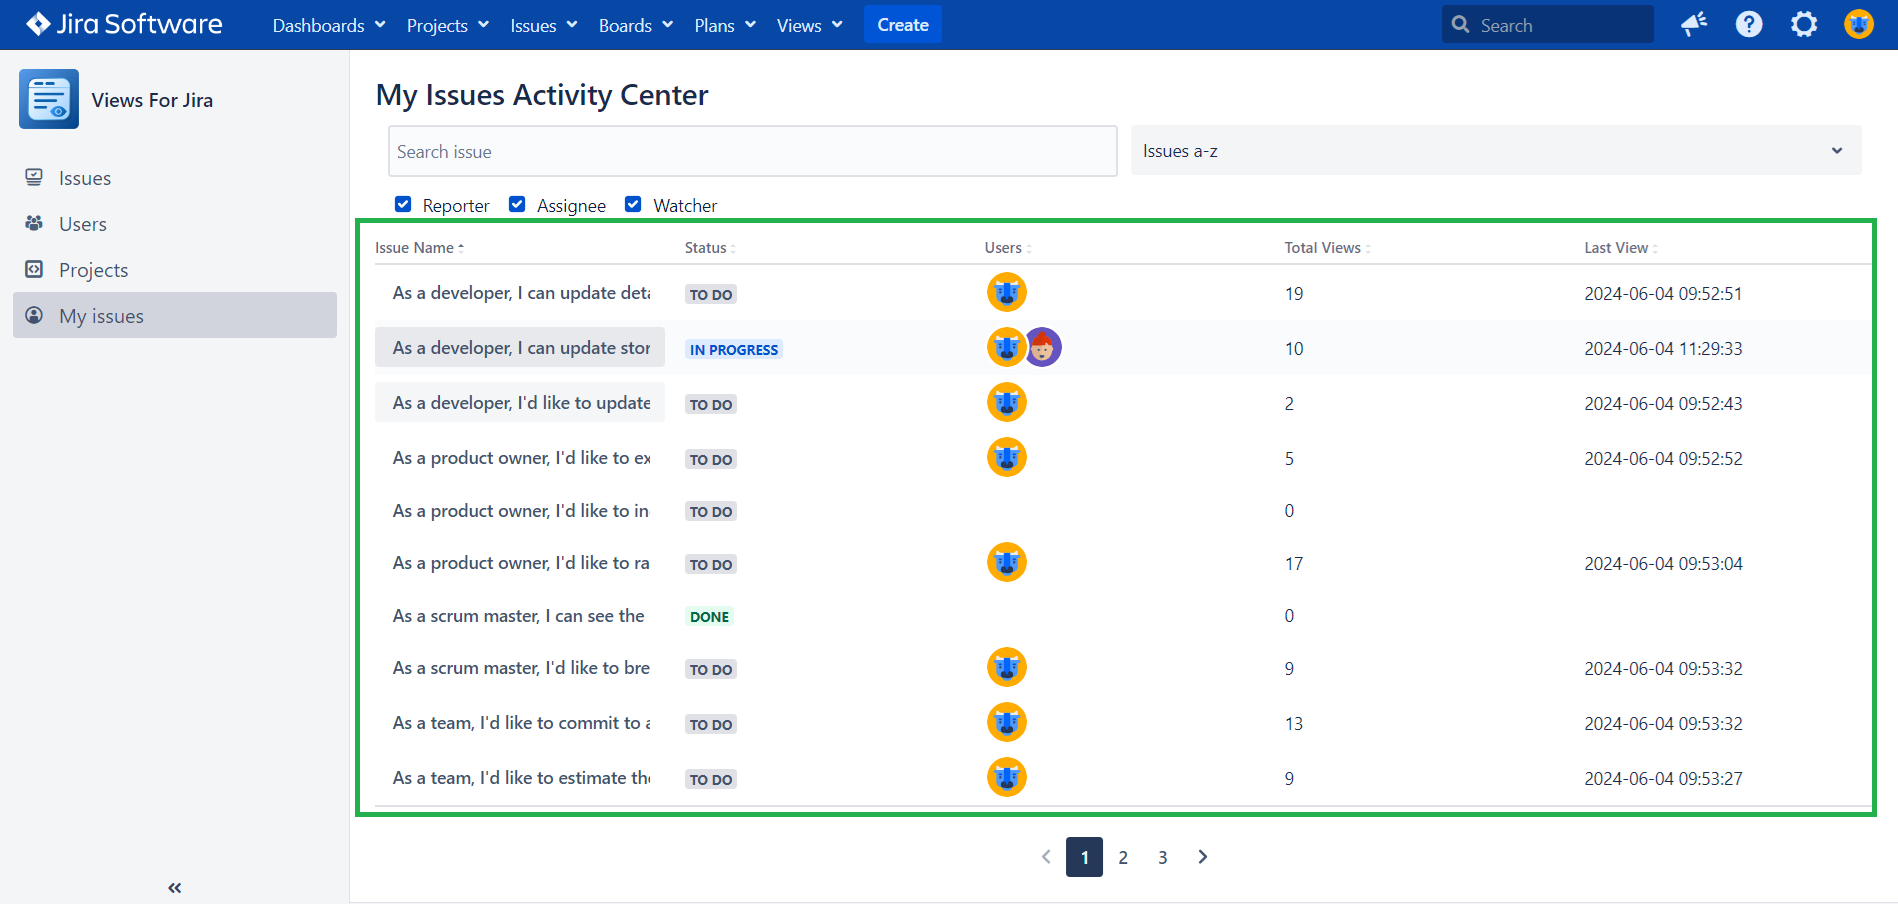Open the notifications megaphone icon
The image size is (1898, 904).
1694,24
